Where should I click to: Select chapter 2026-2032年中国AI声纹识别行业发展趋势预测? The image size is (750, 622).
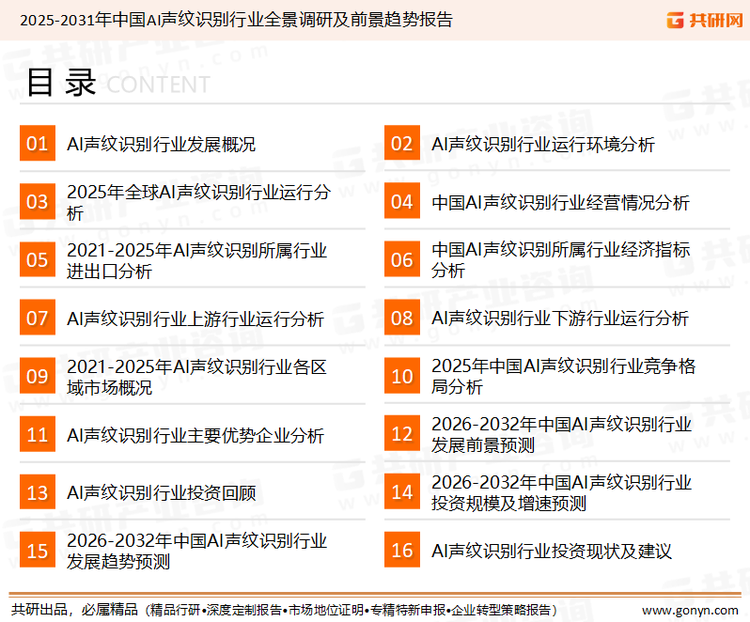197,551
